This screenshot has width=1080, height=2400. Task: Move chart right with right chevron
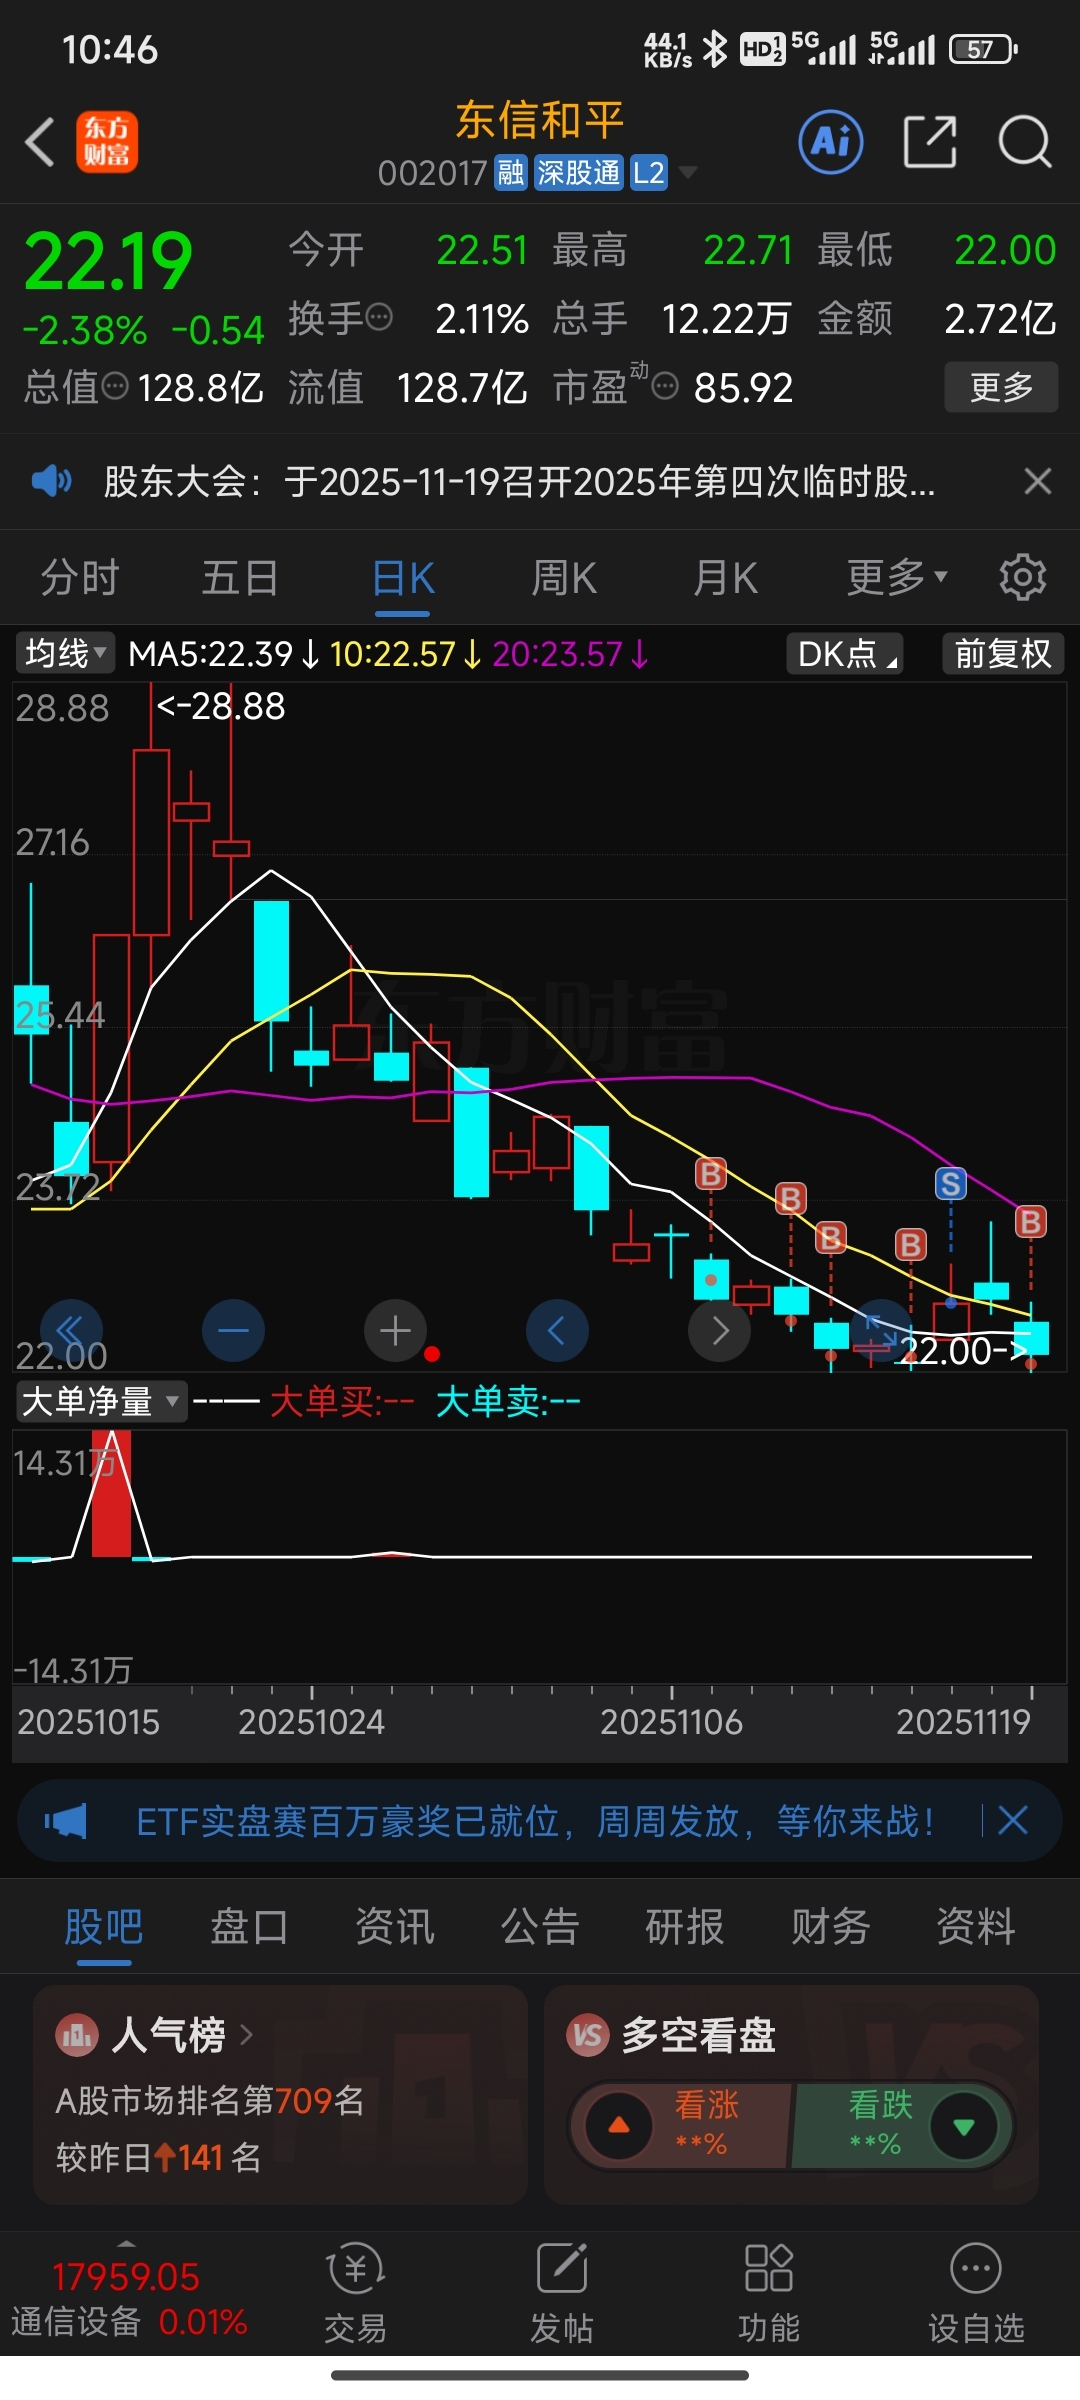(x=719, y=1330)
